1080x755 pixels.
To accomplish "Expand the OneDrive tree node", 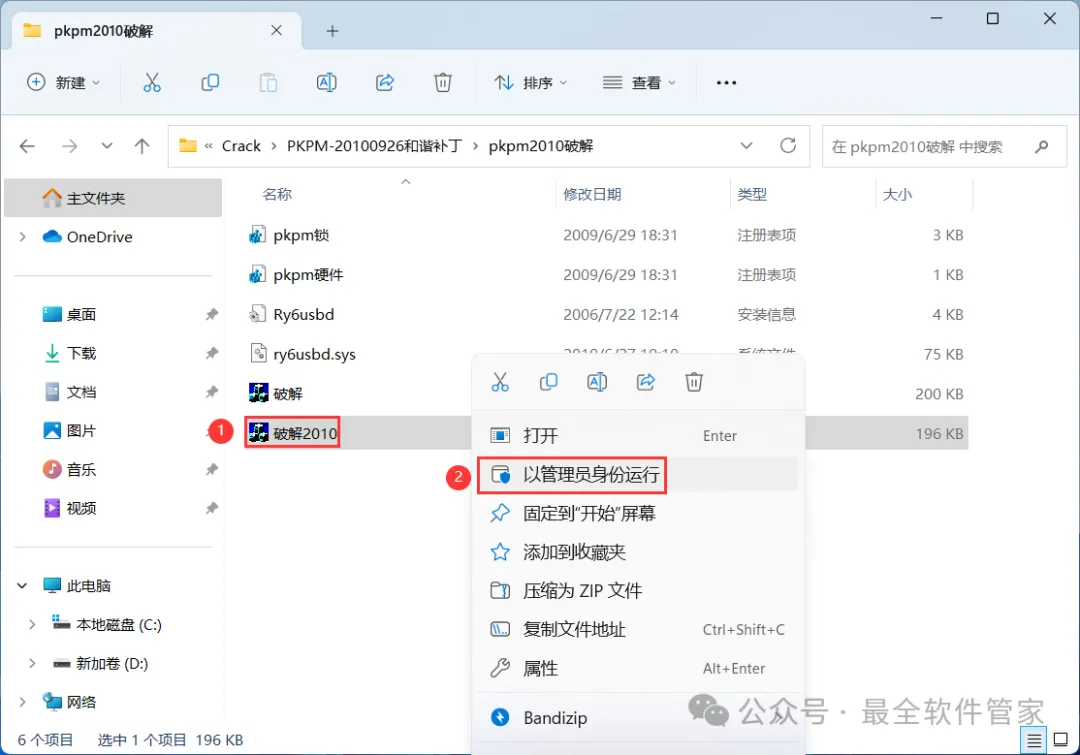I will point(23,237).
